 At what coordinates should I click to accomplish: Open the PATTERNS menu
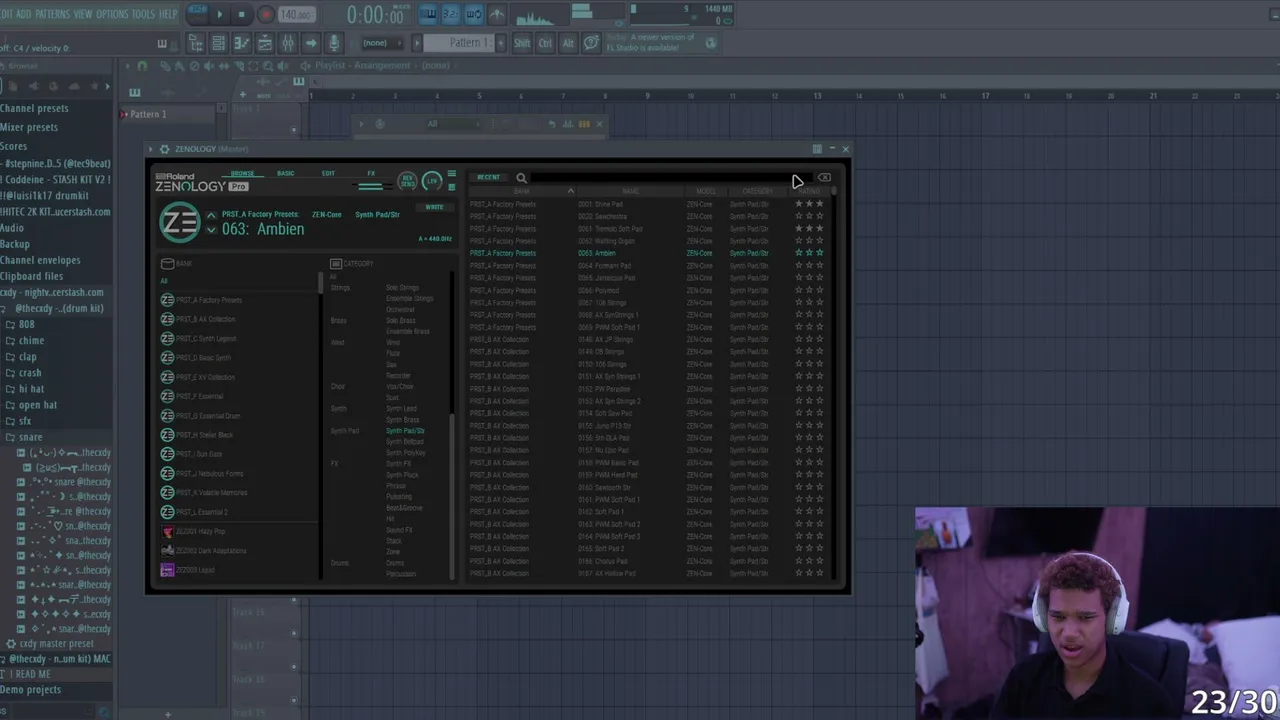(x=52, y=14)
